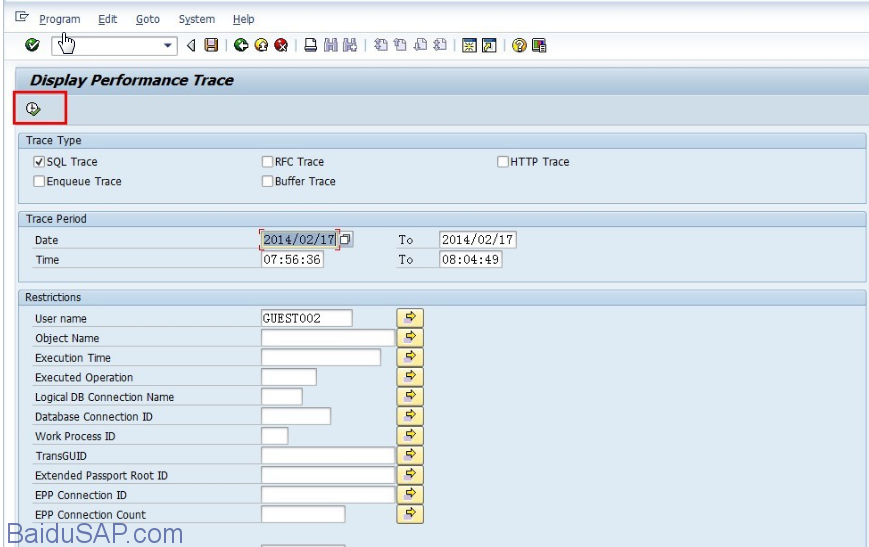Click the Customize Local Layout icon
The image size is (869, 547).
coord(540,45)
